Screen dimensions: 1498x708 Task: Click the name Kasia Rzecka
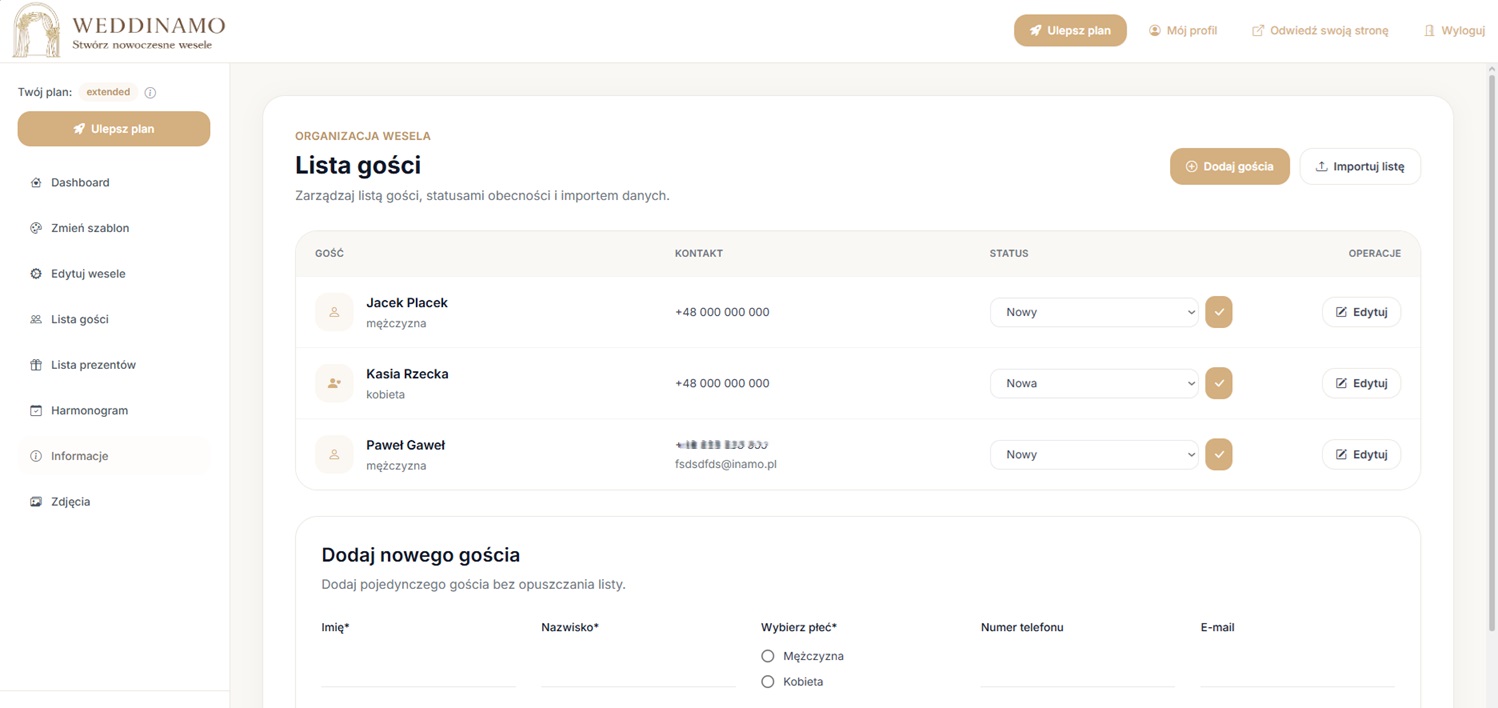[407, 374]
